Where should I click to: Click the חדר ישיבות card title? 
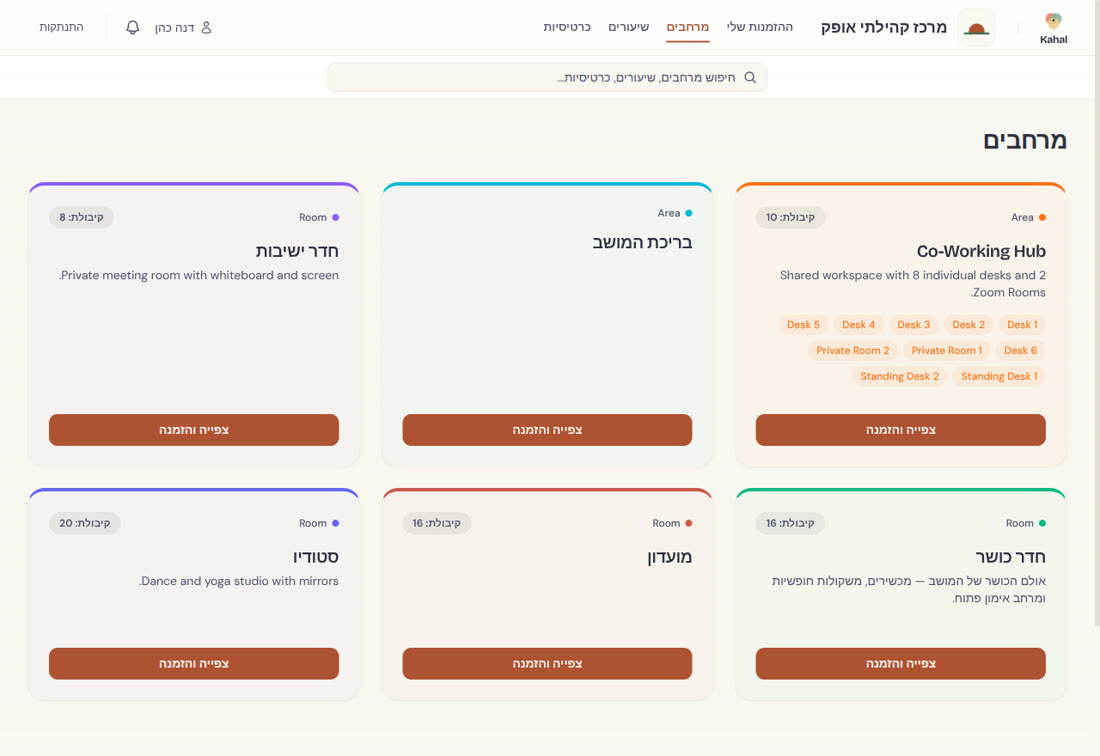(297, 251)
